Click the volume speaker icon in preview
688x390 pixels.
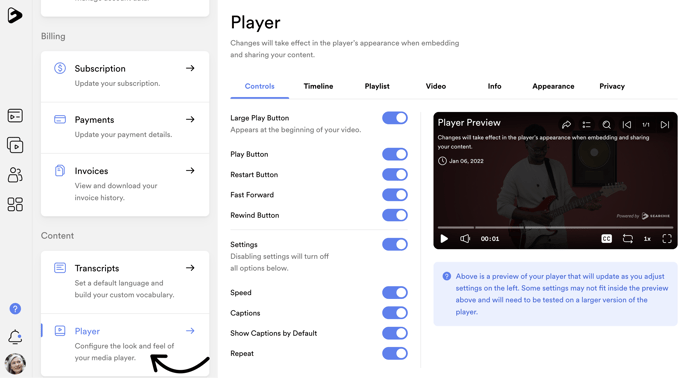point(465,239)
